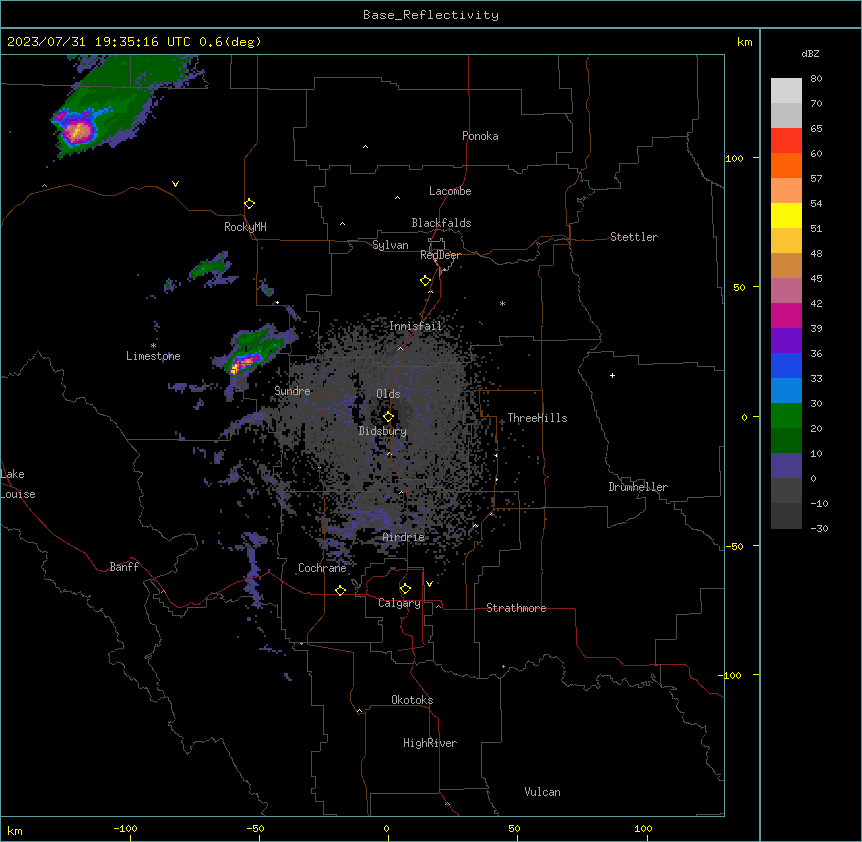Click the RedDeer city label
The width and height of the screenshot is (862, 842).
tap(440, 255)
